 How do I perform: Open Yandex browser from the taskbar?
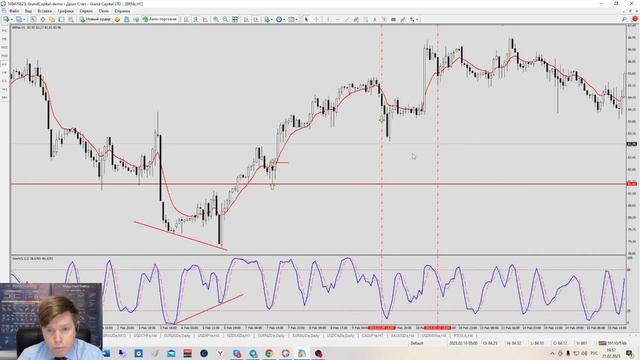[220, 353]
